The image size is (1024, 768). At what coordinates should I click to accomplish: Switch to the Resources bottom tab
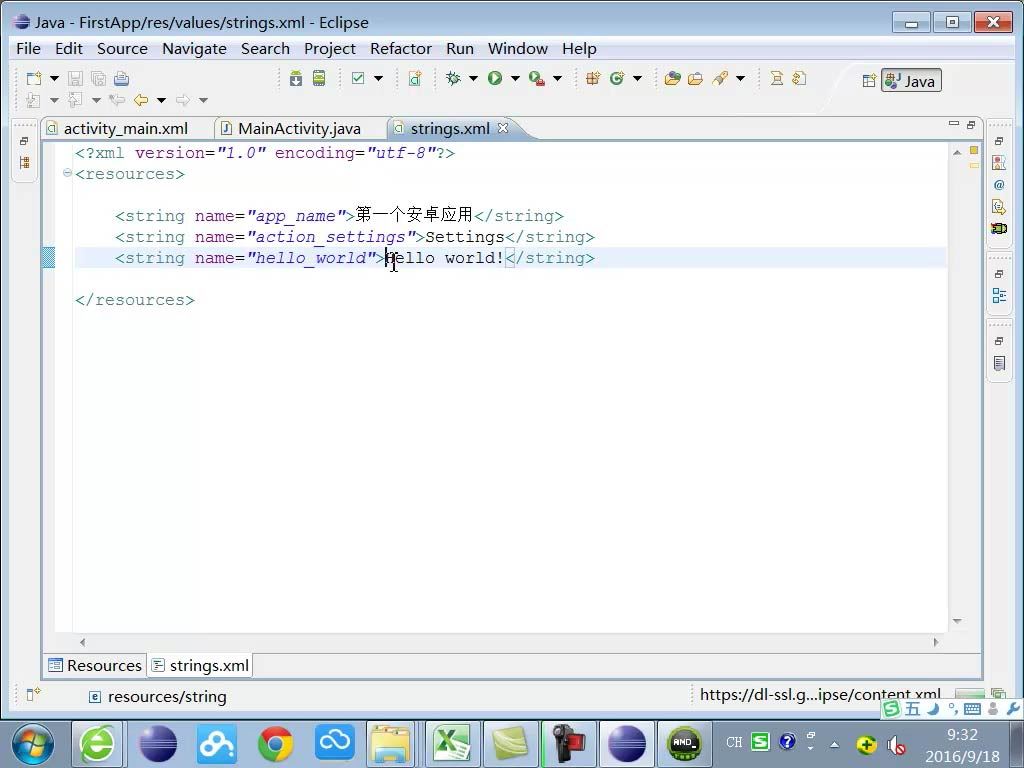(95, 665)
